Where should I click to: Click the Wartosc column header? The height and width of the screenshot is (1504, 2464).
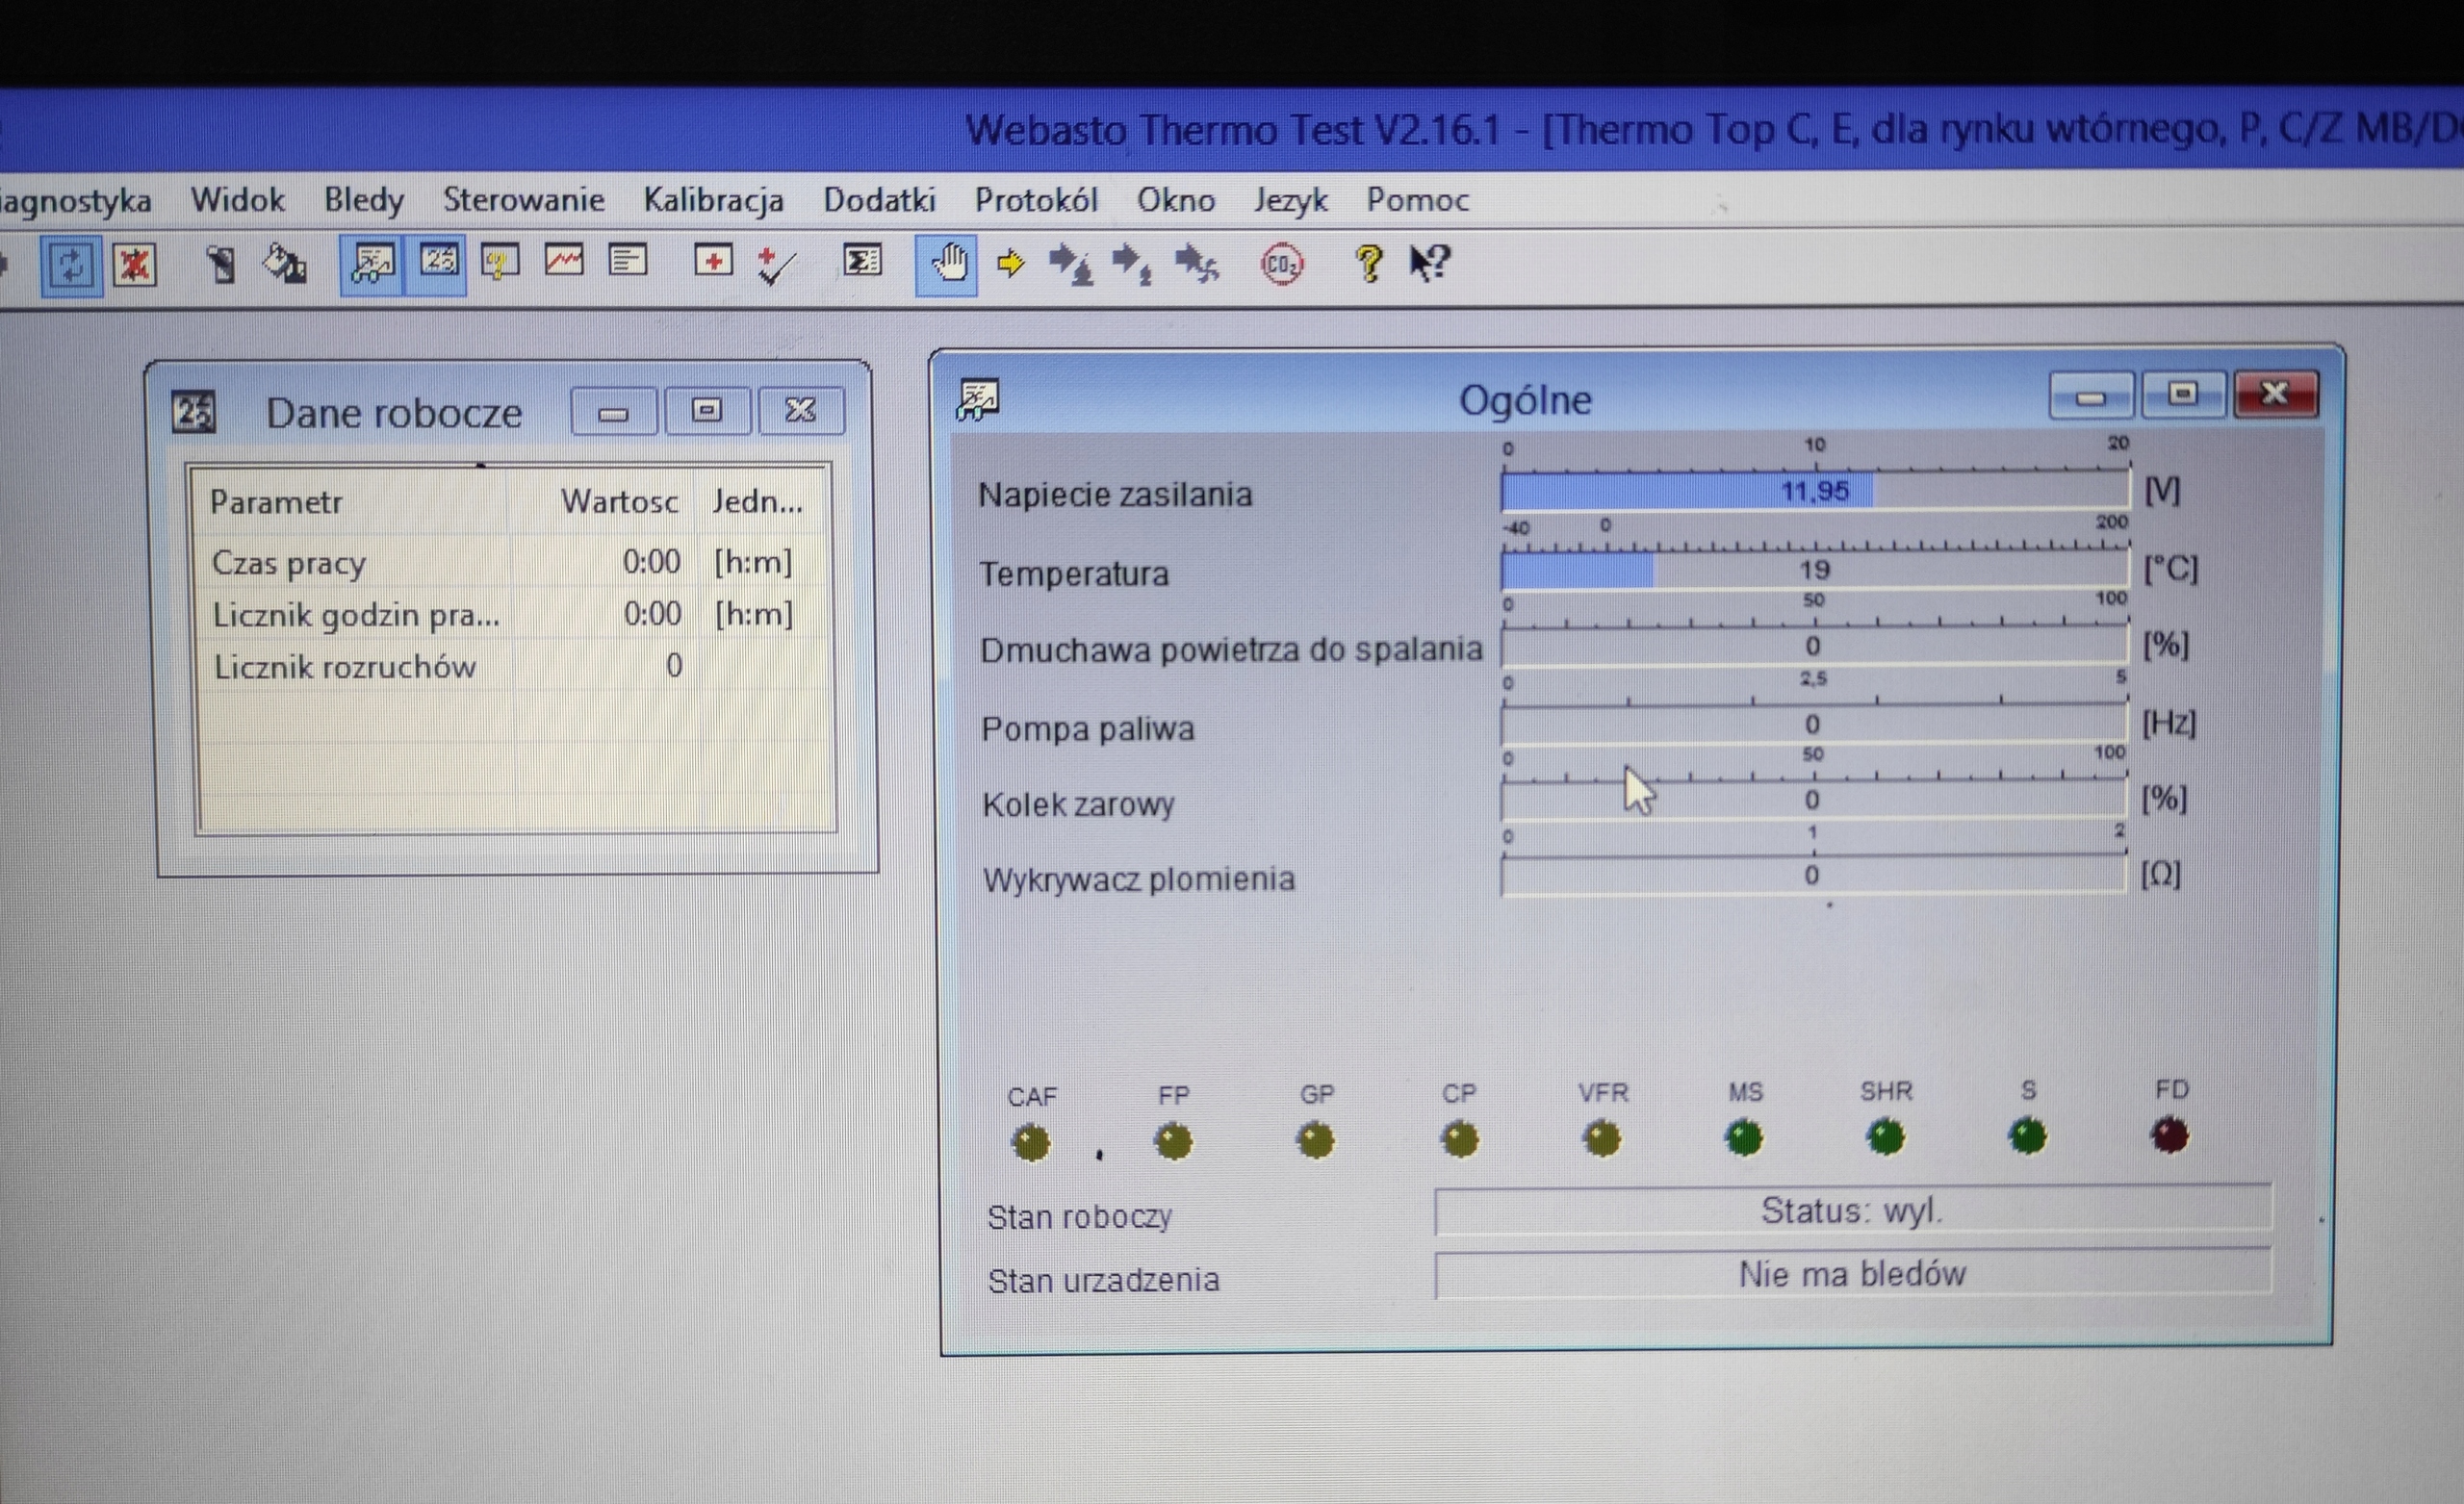(619, 501)
